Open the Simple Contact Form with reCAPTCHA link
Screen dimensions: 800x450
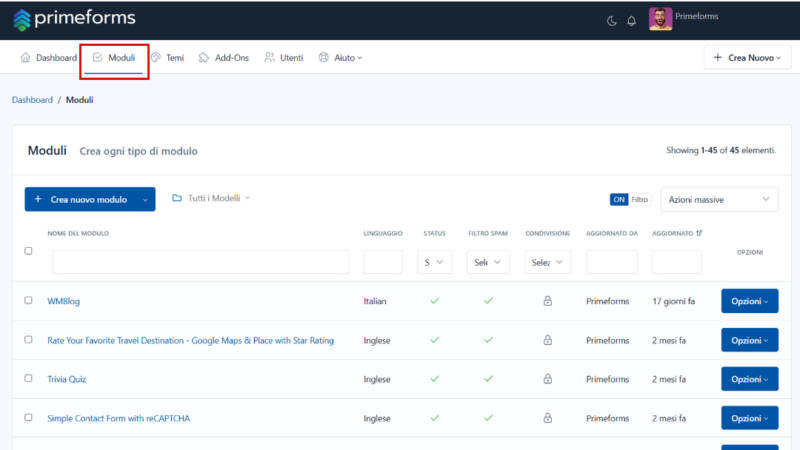click(118, 418)
